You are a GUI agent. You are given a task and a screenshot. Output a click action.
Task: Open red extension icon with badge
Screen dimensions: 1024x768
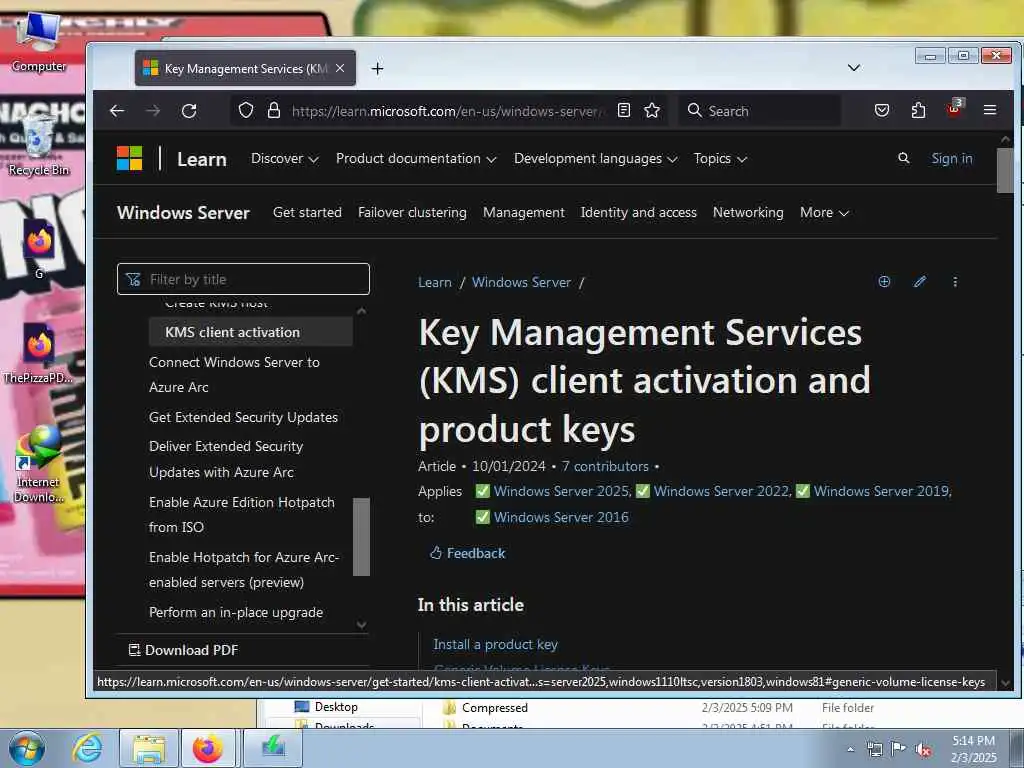pyautogui.click(x=955, y=108)
